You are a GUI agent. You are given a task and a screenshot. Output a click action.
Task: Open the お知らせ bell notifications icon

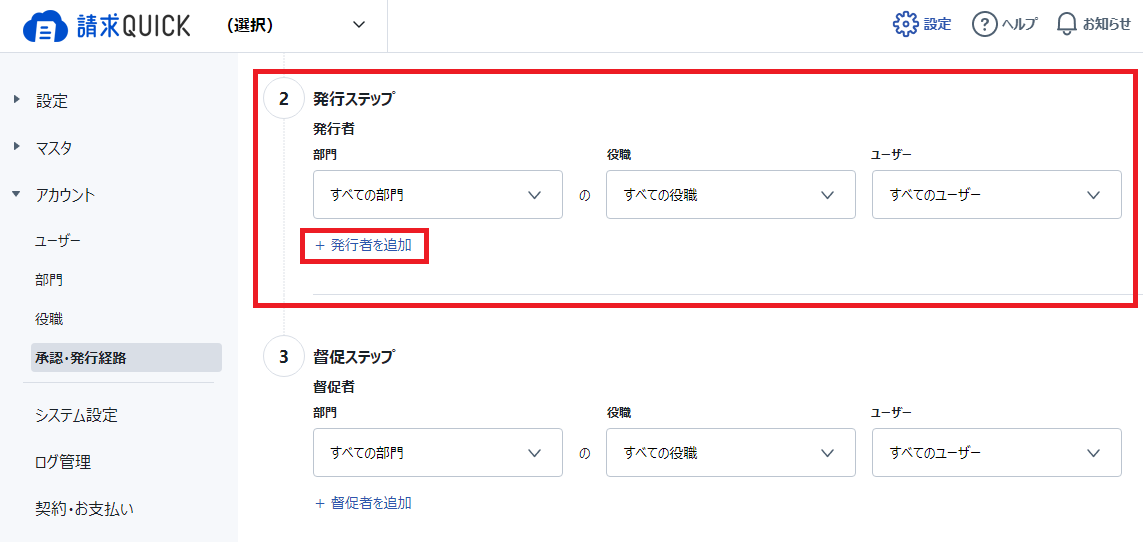click(1066, 24)
